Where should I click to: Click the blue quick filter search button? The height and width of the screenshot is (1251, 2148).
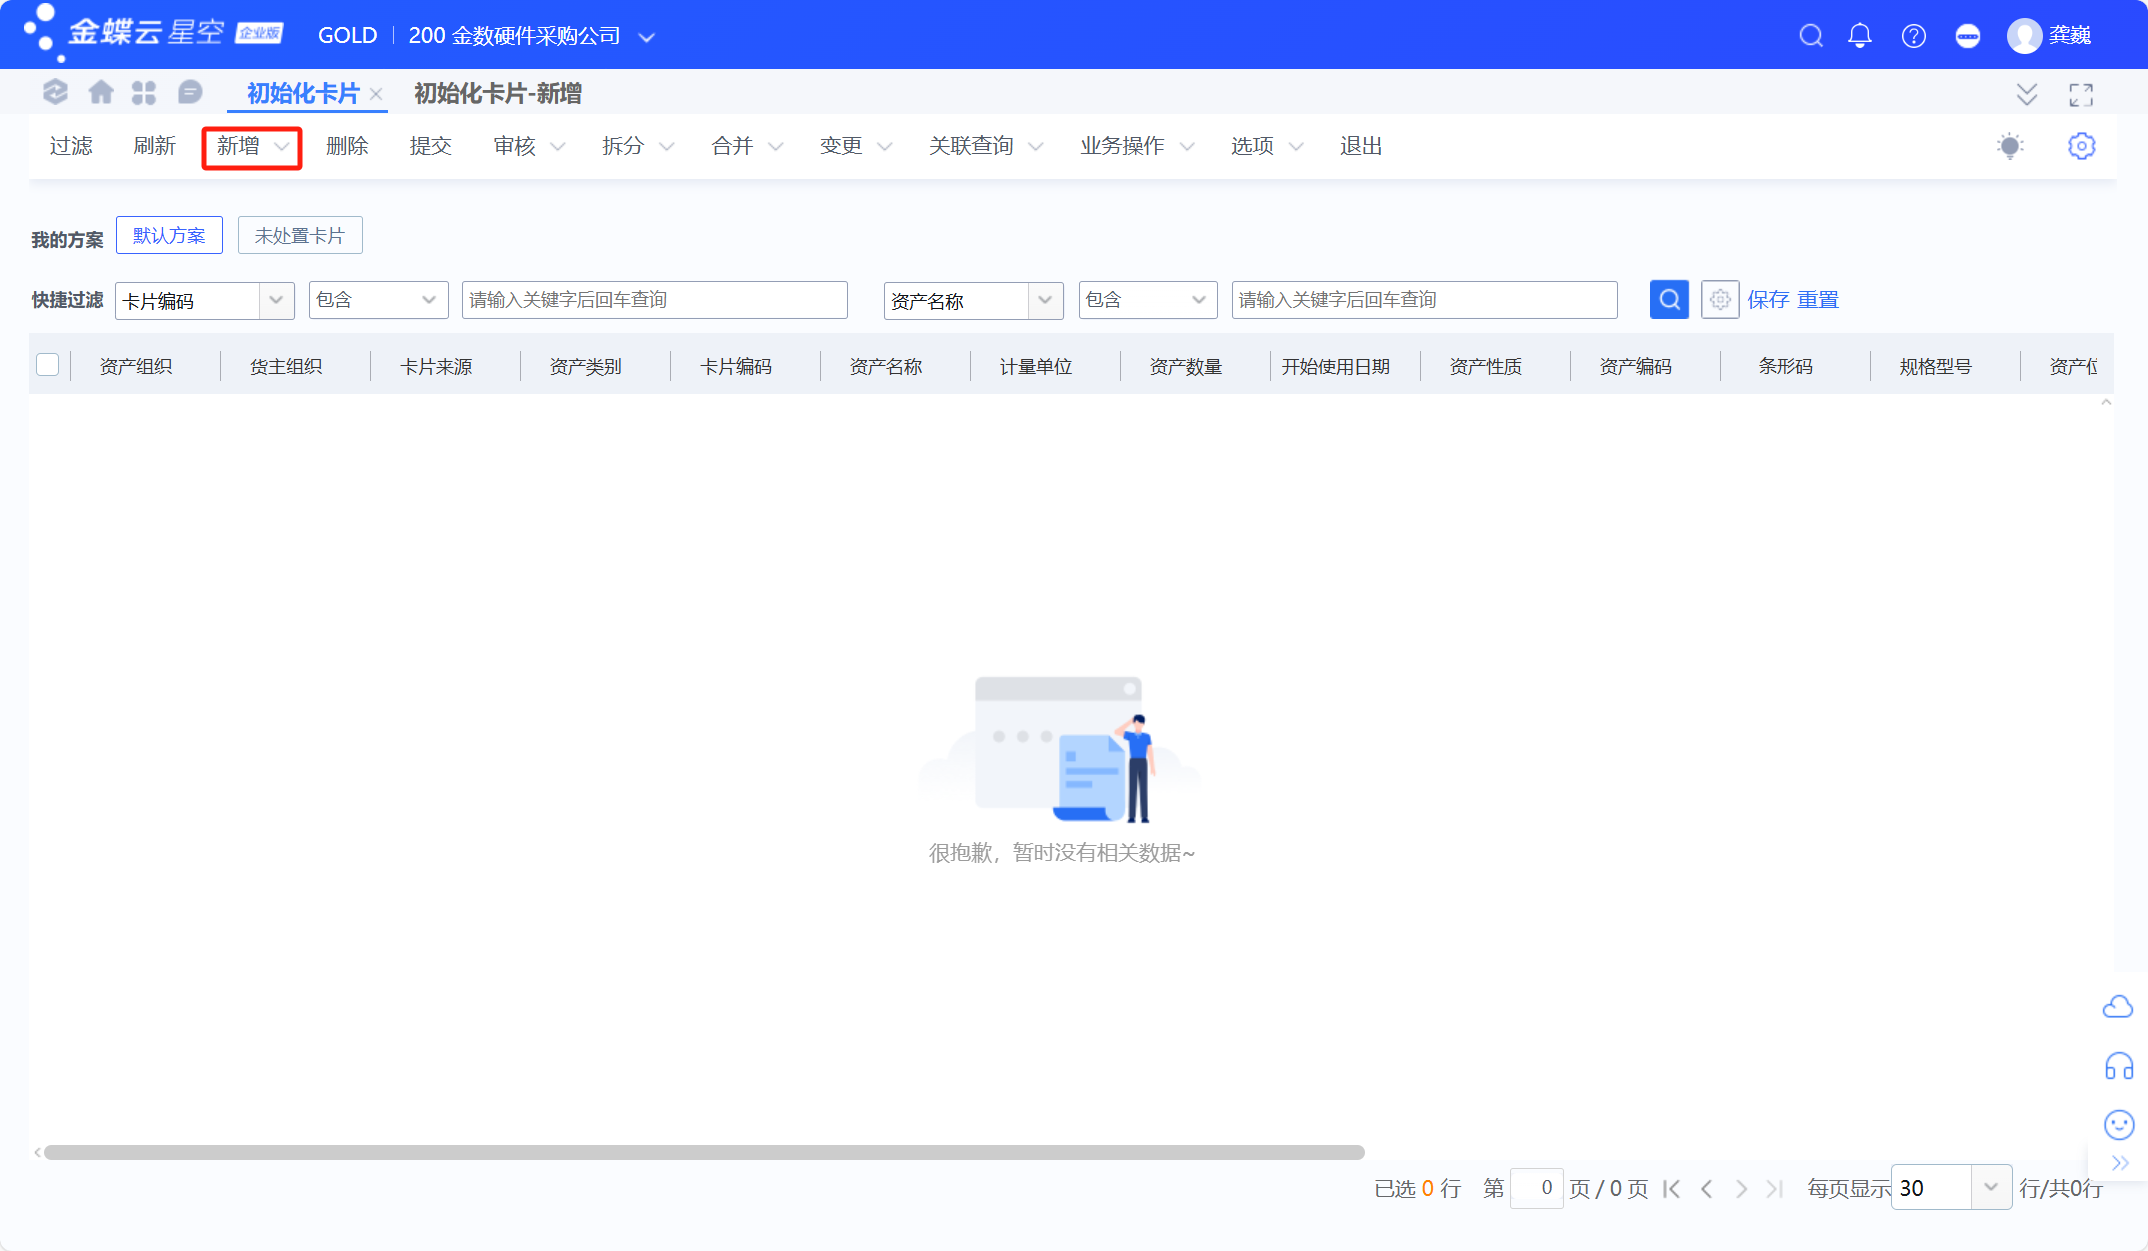tap(1669, 300)
